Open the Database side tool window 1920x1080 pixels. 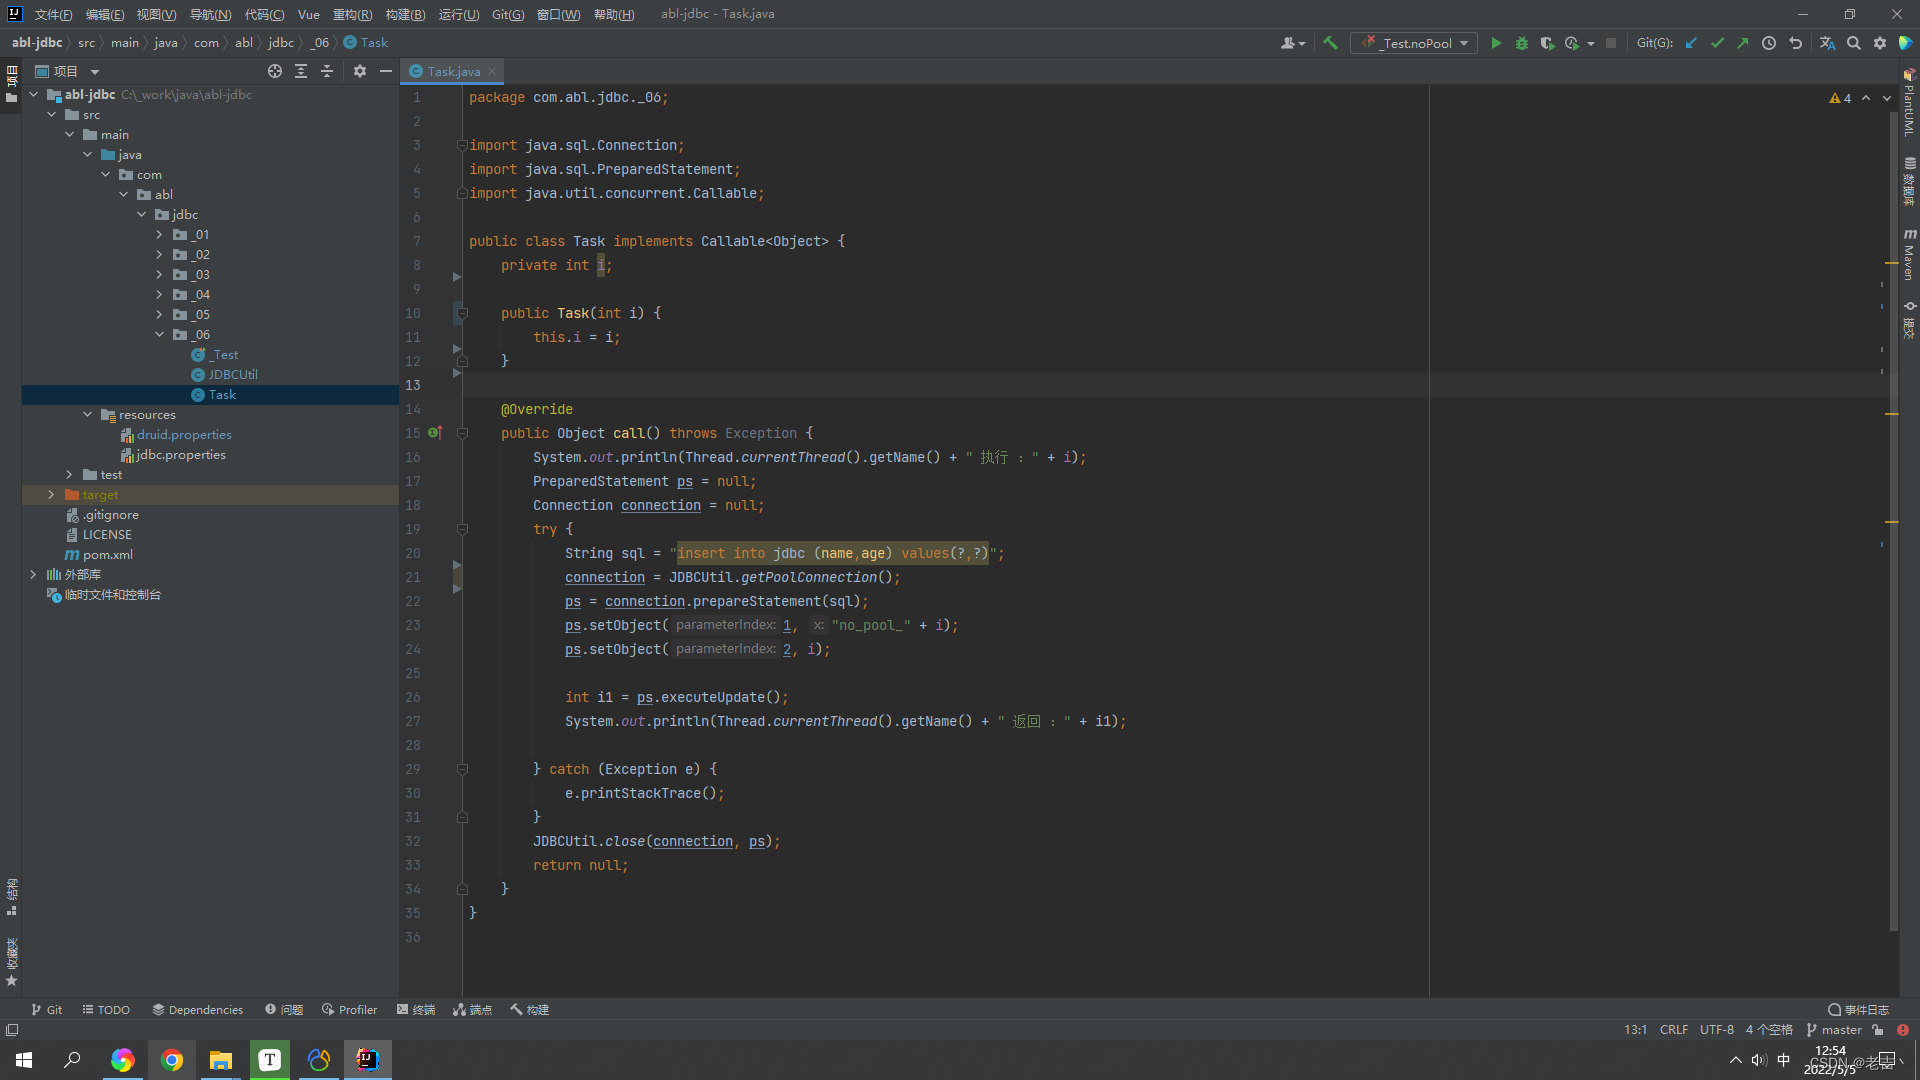(x=1909, y=181)
